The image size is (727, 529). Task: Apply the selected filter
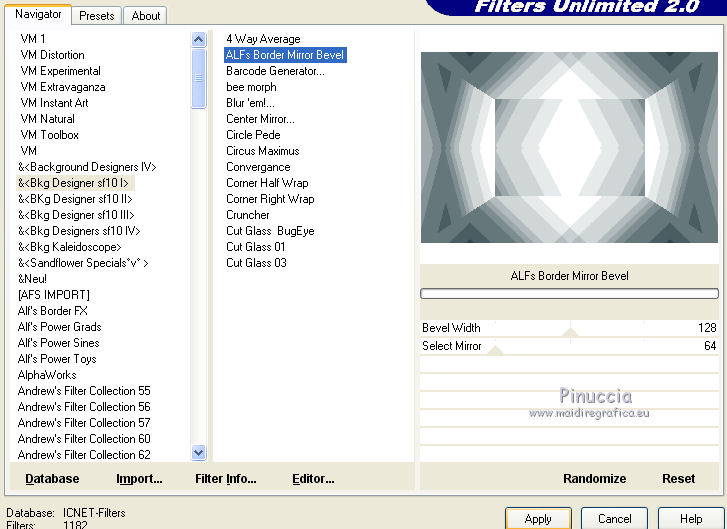[538, 518]
